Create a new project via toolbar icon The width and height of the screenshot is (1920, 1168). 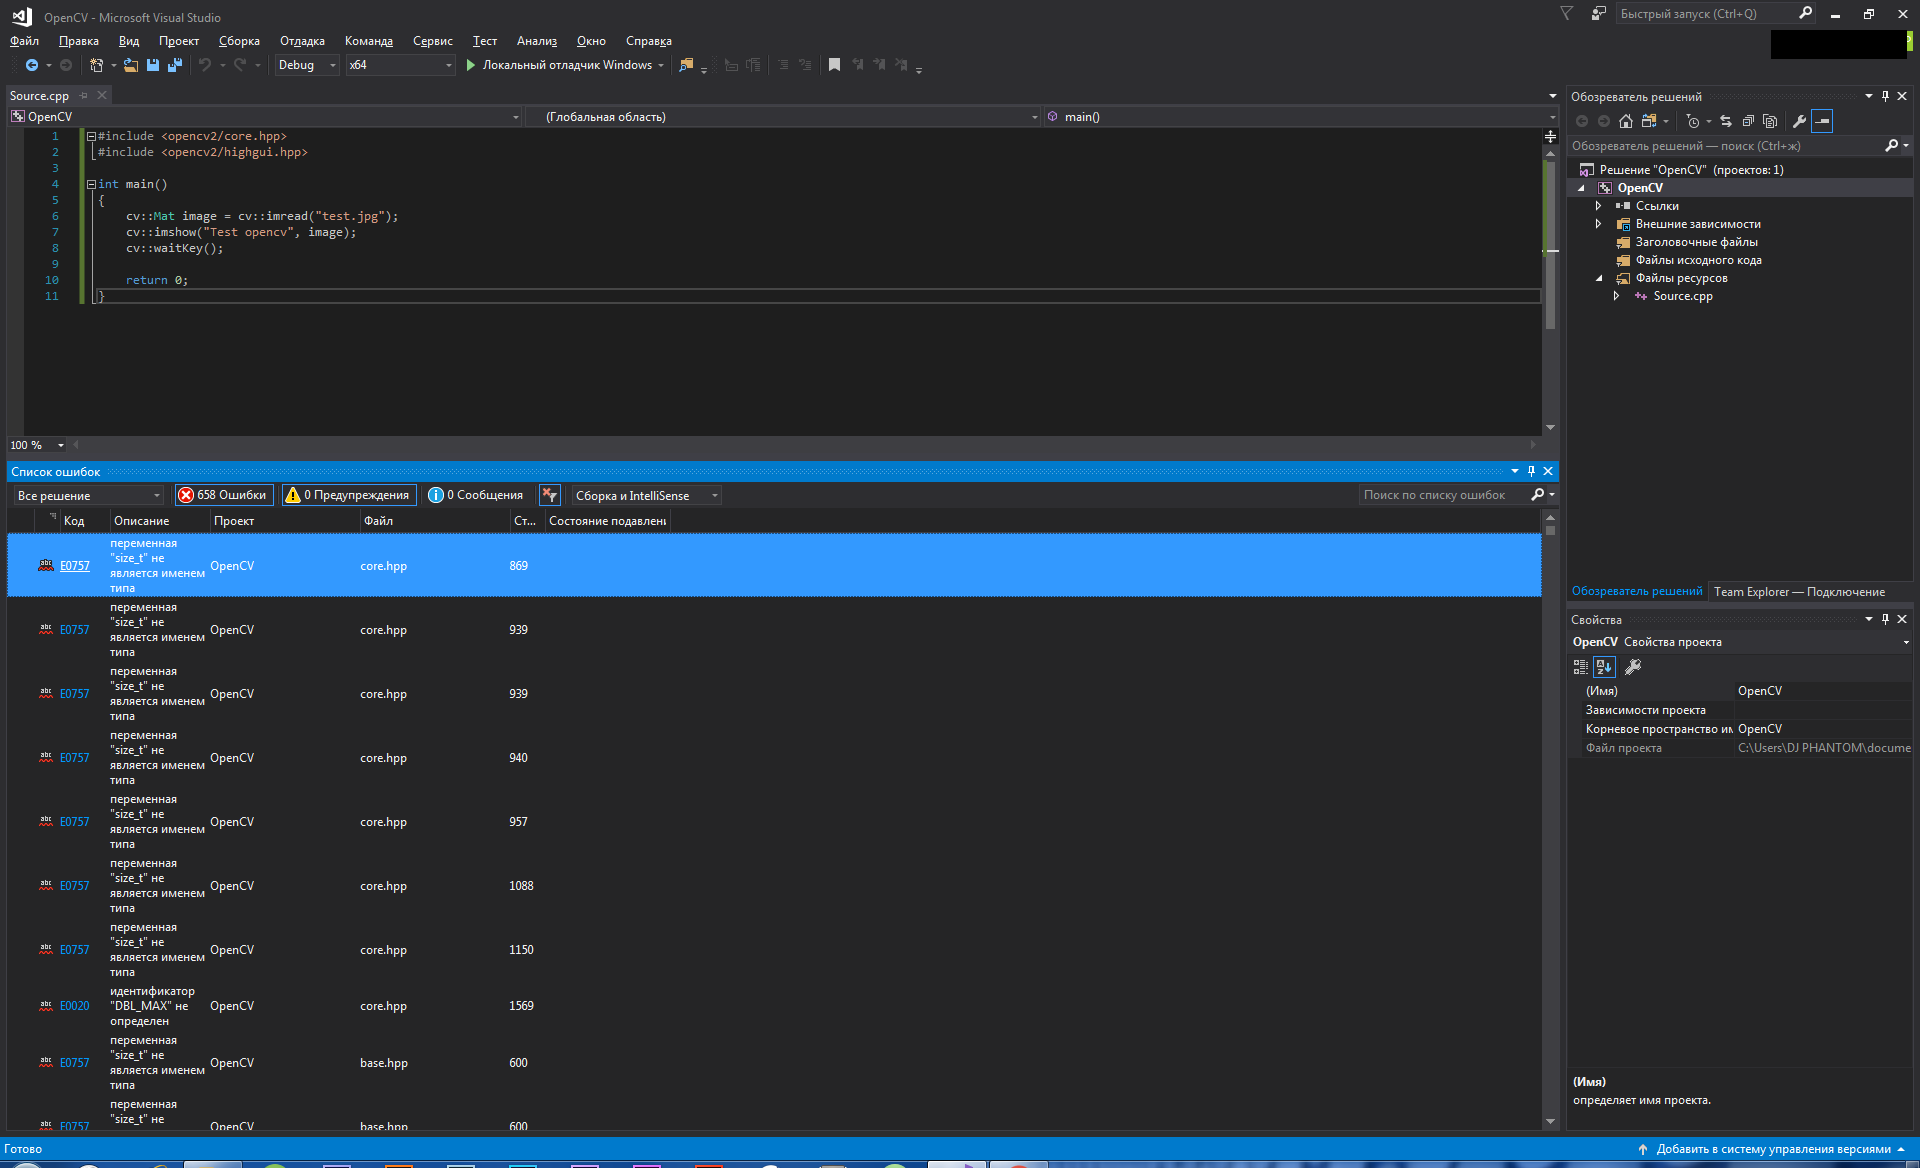pos(97,65)
